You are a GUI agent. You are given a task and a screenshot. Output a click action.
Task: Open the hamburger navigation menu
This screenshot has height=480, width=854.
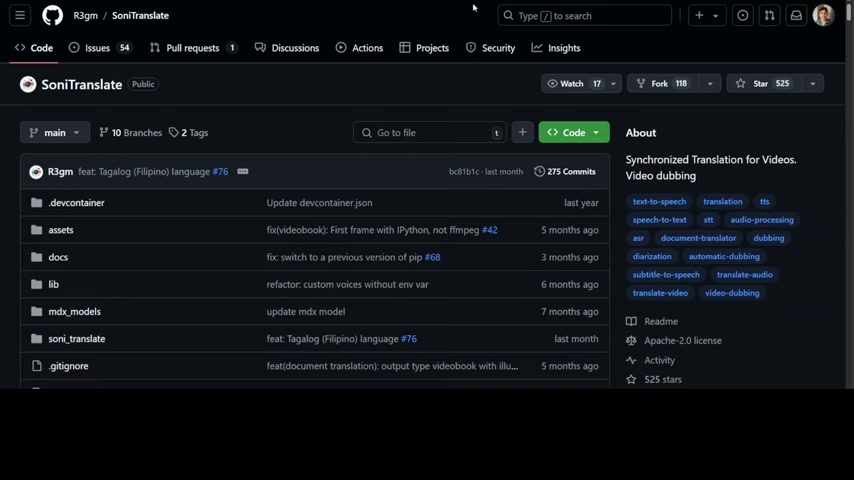pyautogui.click(x=20, y=15)
